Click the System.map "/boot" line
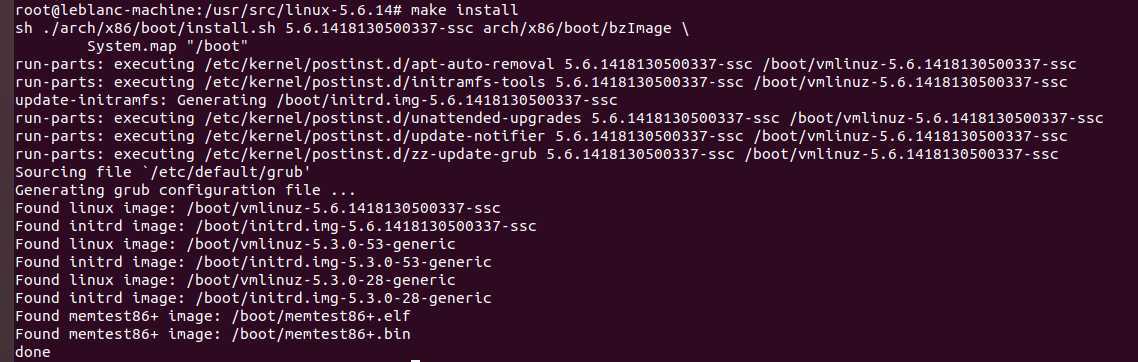 click(168, 46)
